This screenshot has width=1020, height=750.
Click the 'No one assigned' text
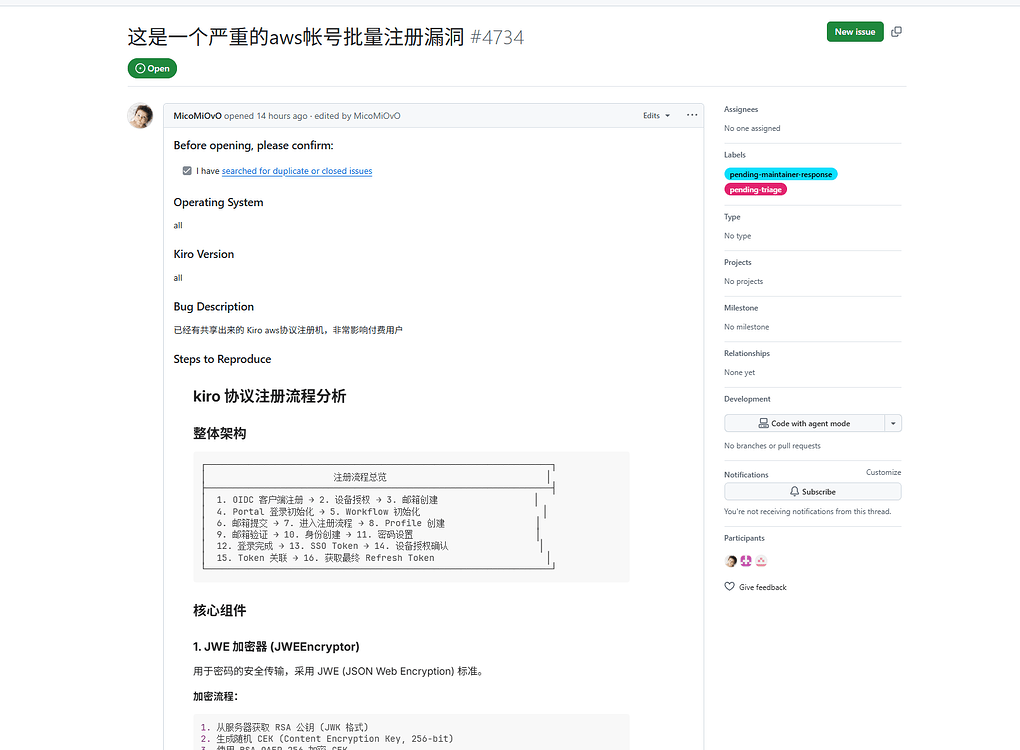click(752, 128)
